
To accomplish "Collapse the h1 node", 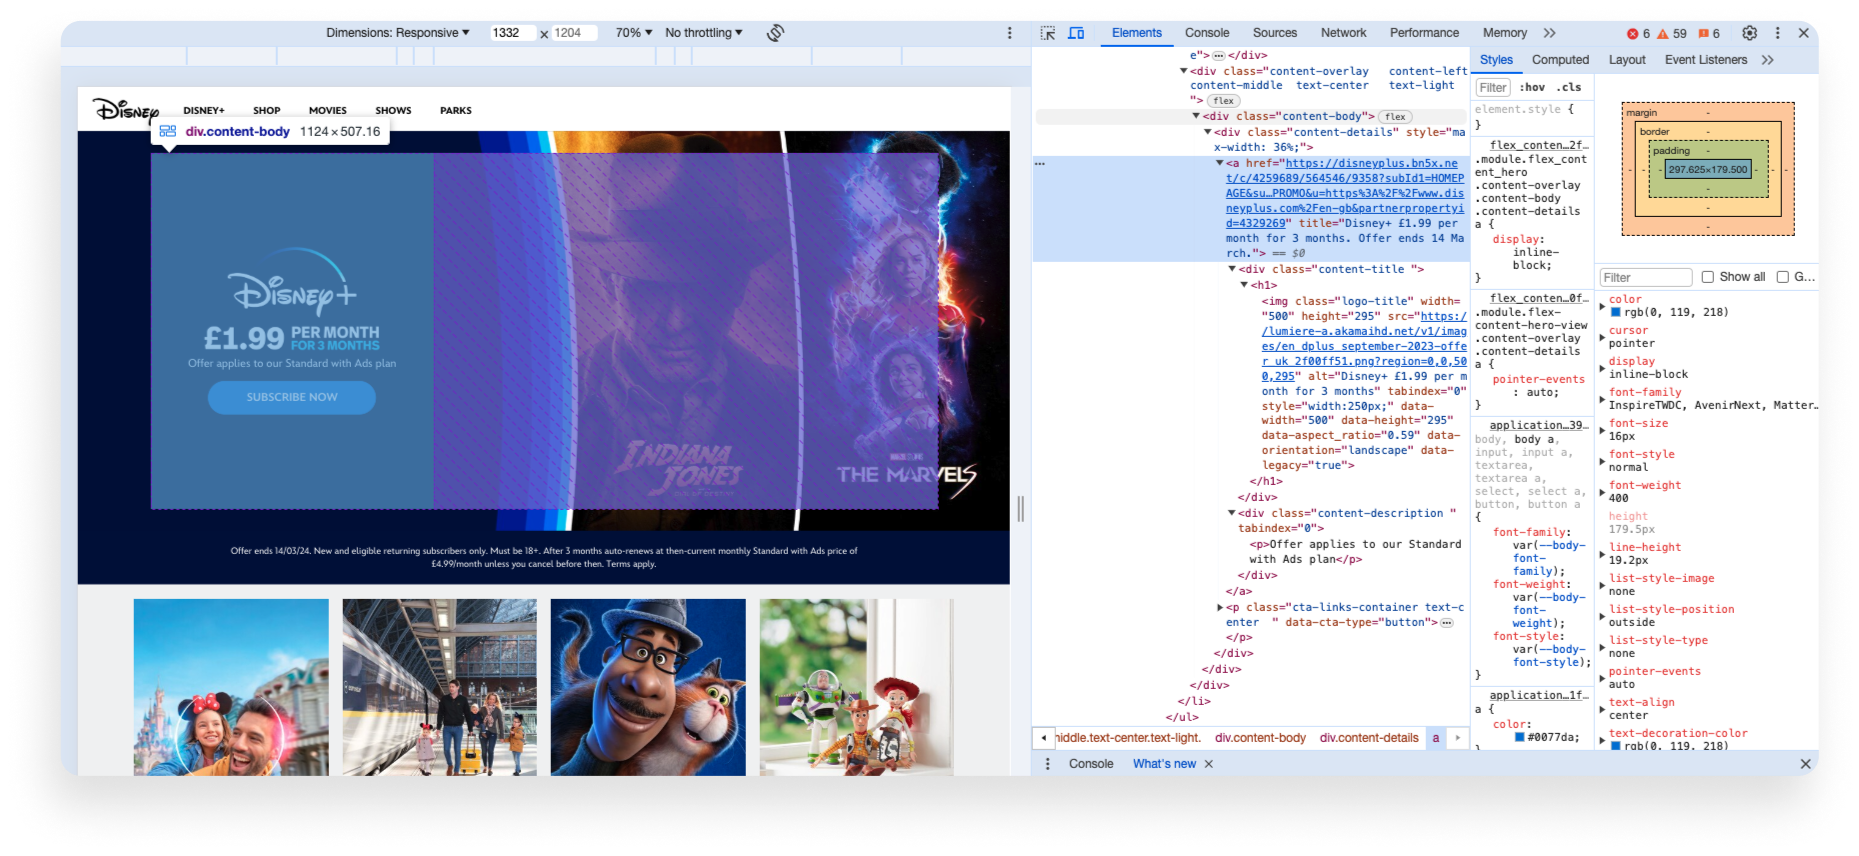I will tap(1244, 285).
